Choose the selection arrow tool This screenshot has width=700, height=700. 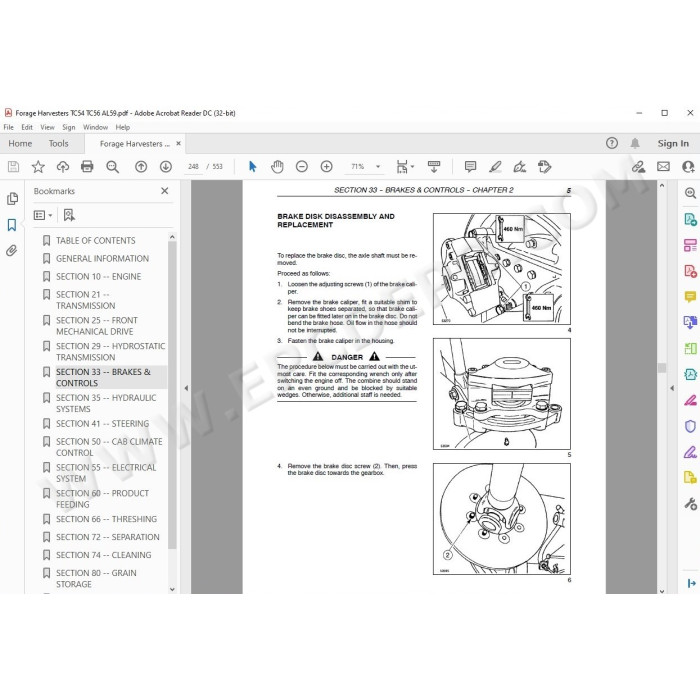click(253, 167)
